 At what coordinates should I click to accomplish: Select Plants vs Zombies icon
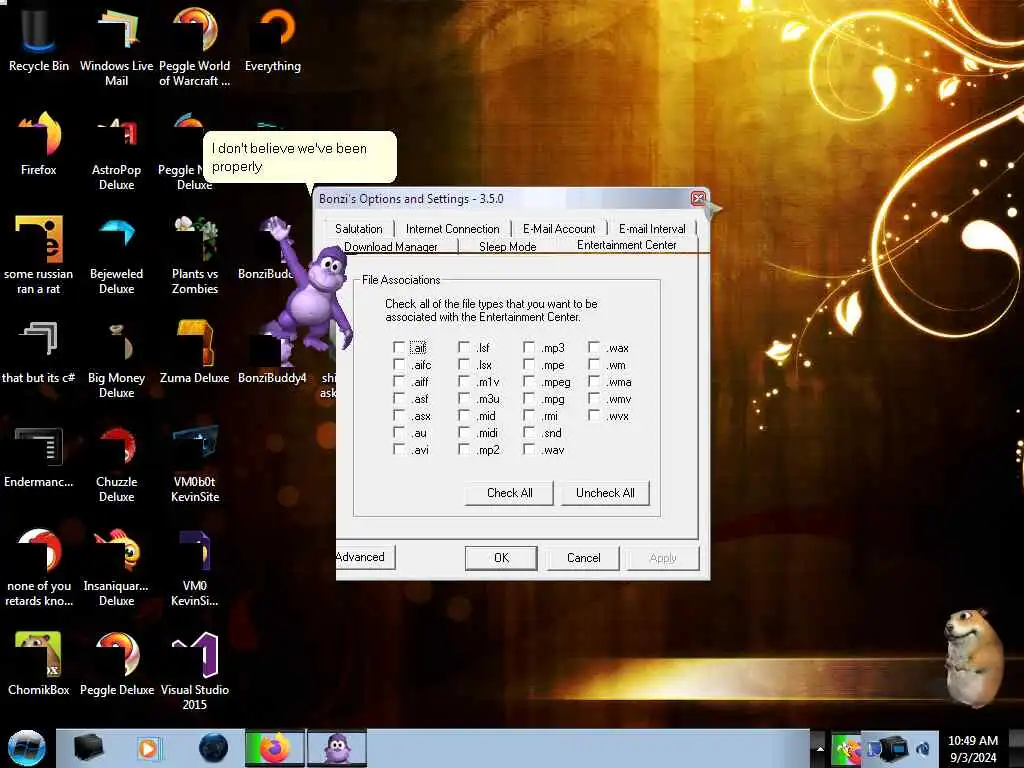point(195,255)
